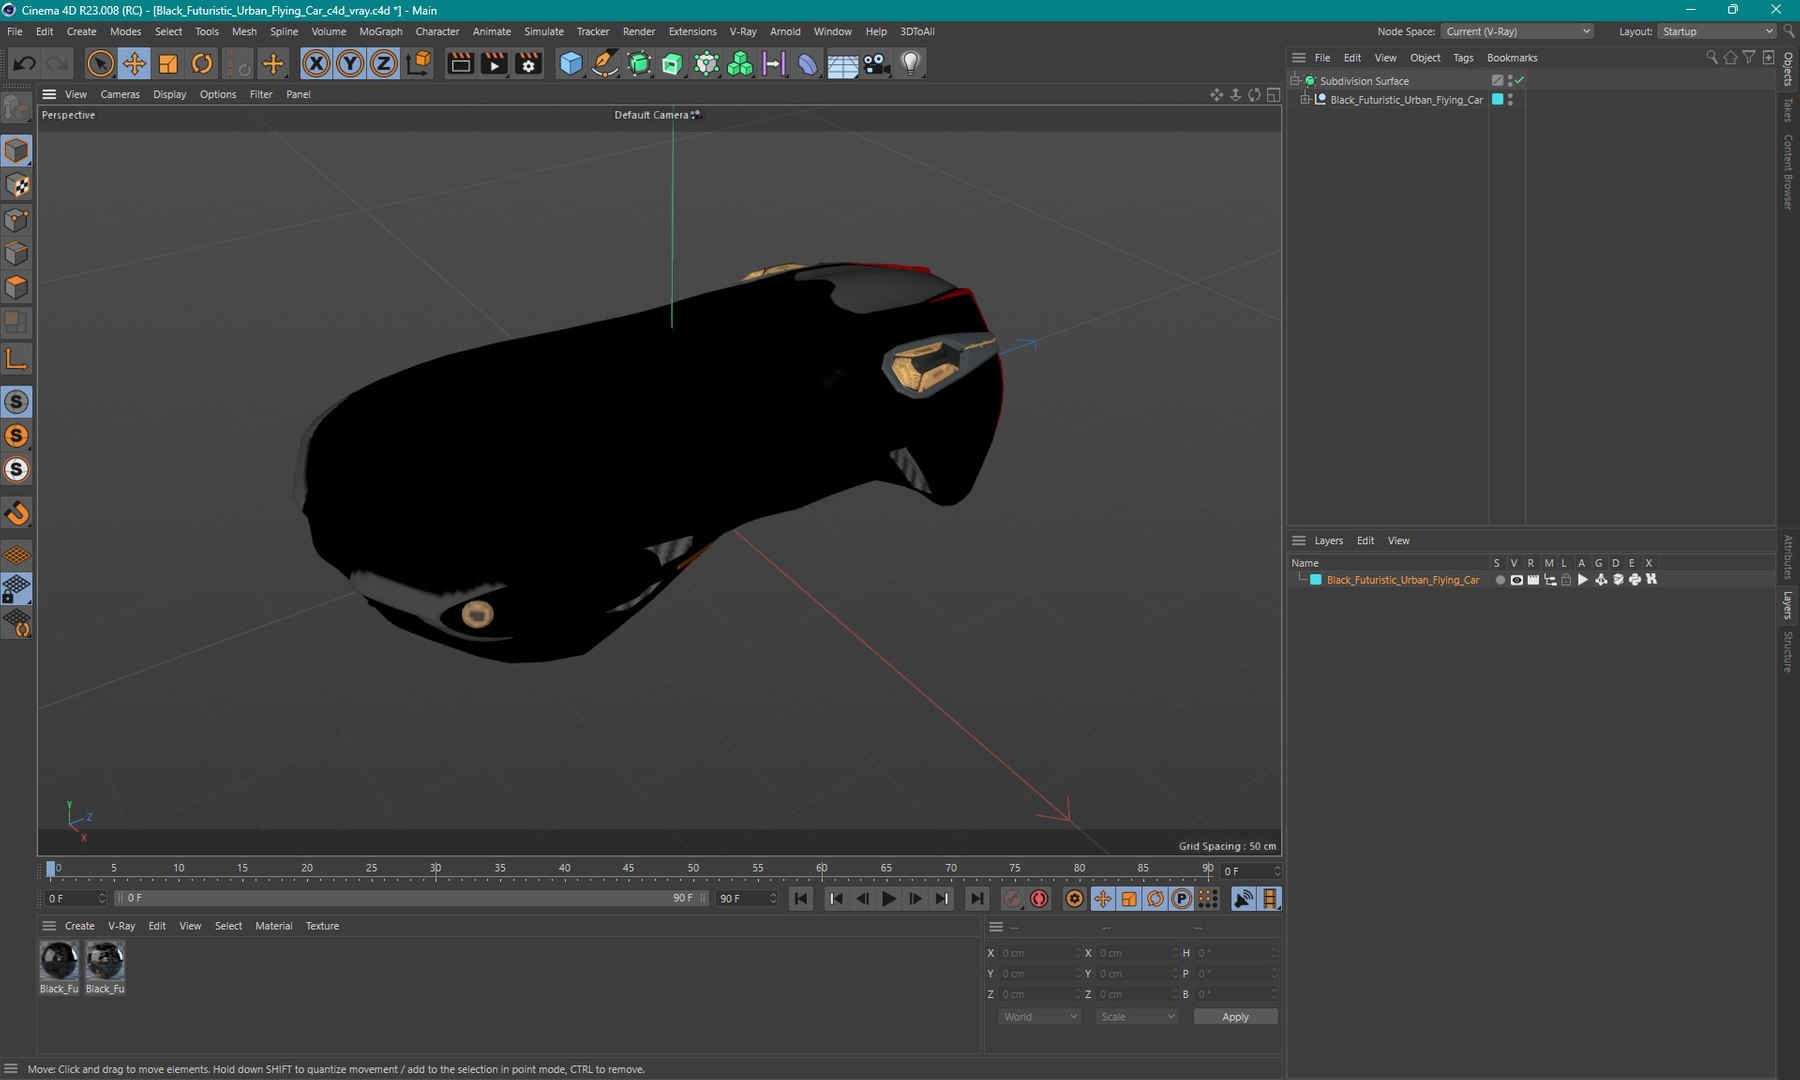This screenshot has width=1800, height=1080.
Task: Expand the Subdivision Surface hierarchy
Action: [1295, 80]
